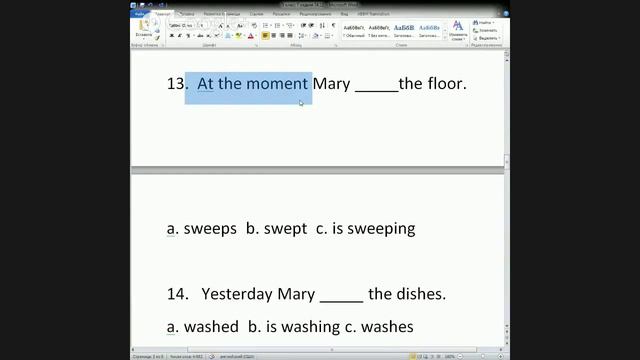
Task: Click the Shading paint bucket icon
Action: coord(316,36)
